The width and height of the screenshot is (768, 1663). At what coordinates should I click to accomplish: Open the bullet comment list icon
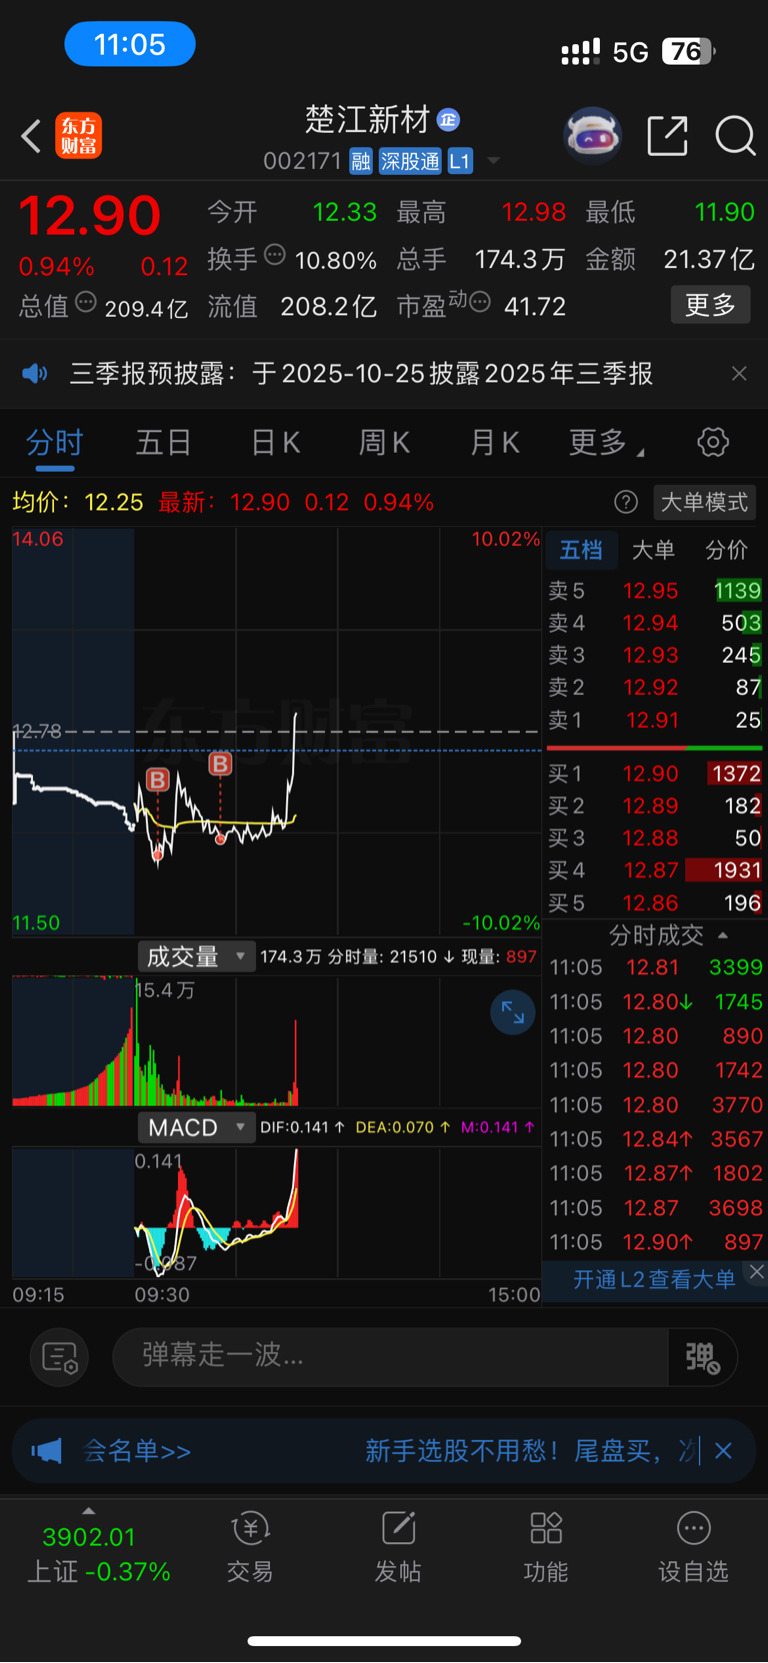click(x=60, y=1357)
